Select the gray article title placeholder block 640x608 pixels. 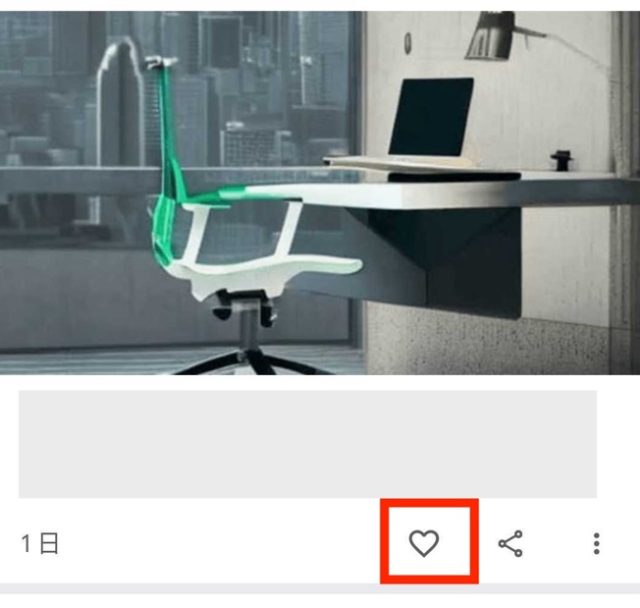click(x=307, y=444)
